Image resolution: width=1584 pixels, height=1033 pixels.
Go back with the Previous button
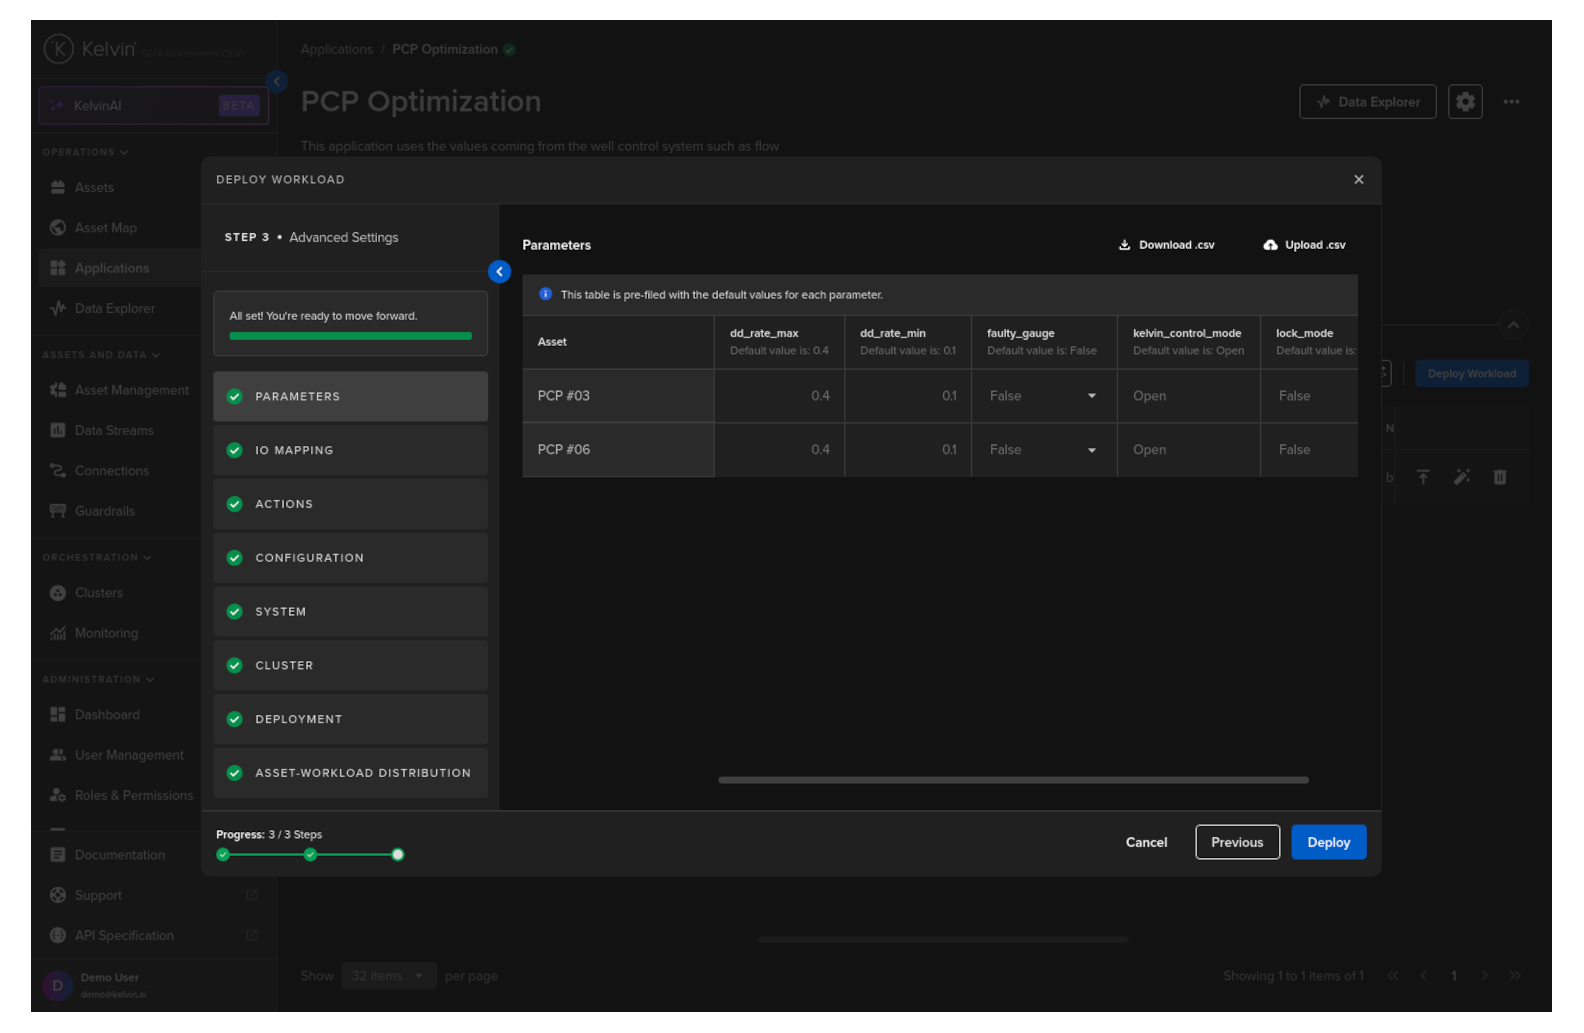pyautogui.click(x=1237, y=843)
